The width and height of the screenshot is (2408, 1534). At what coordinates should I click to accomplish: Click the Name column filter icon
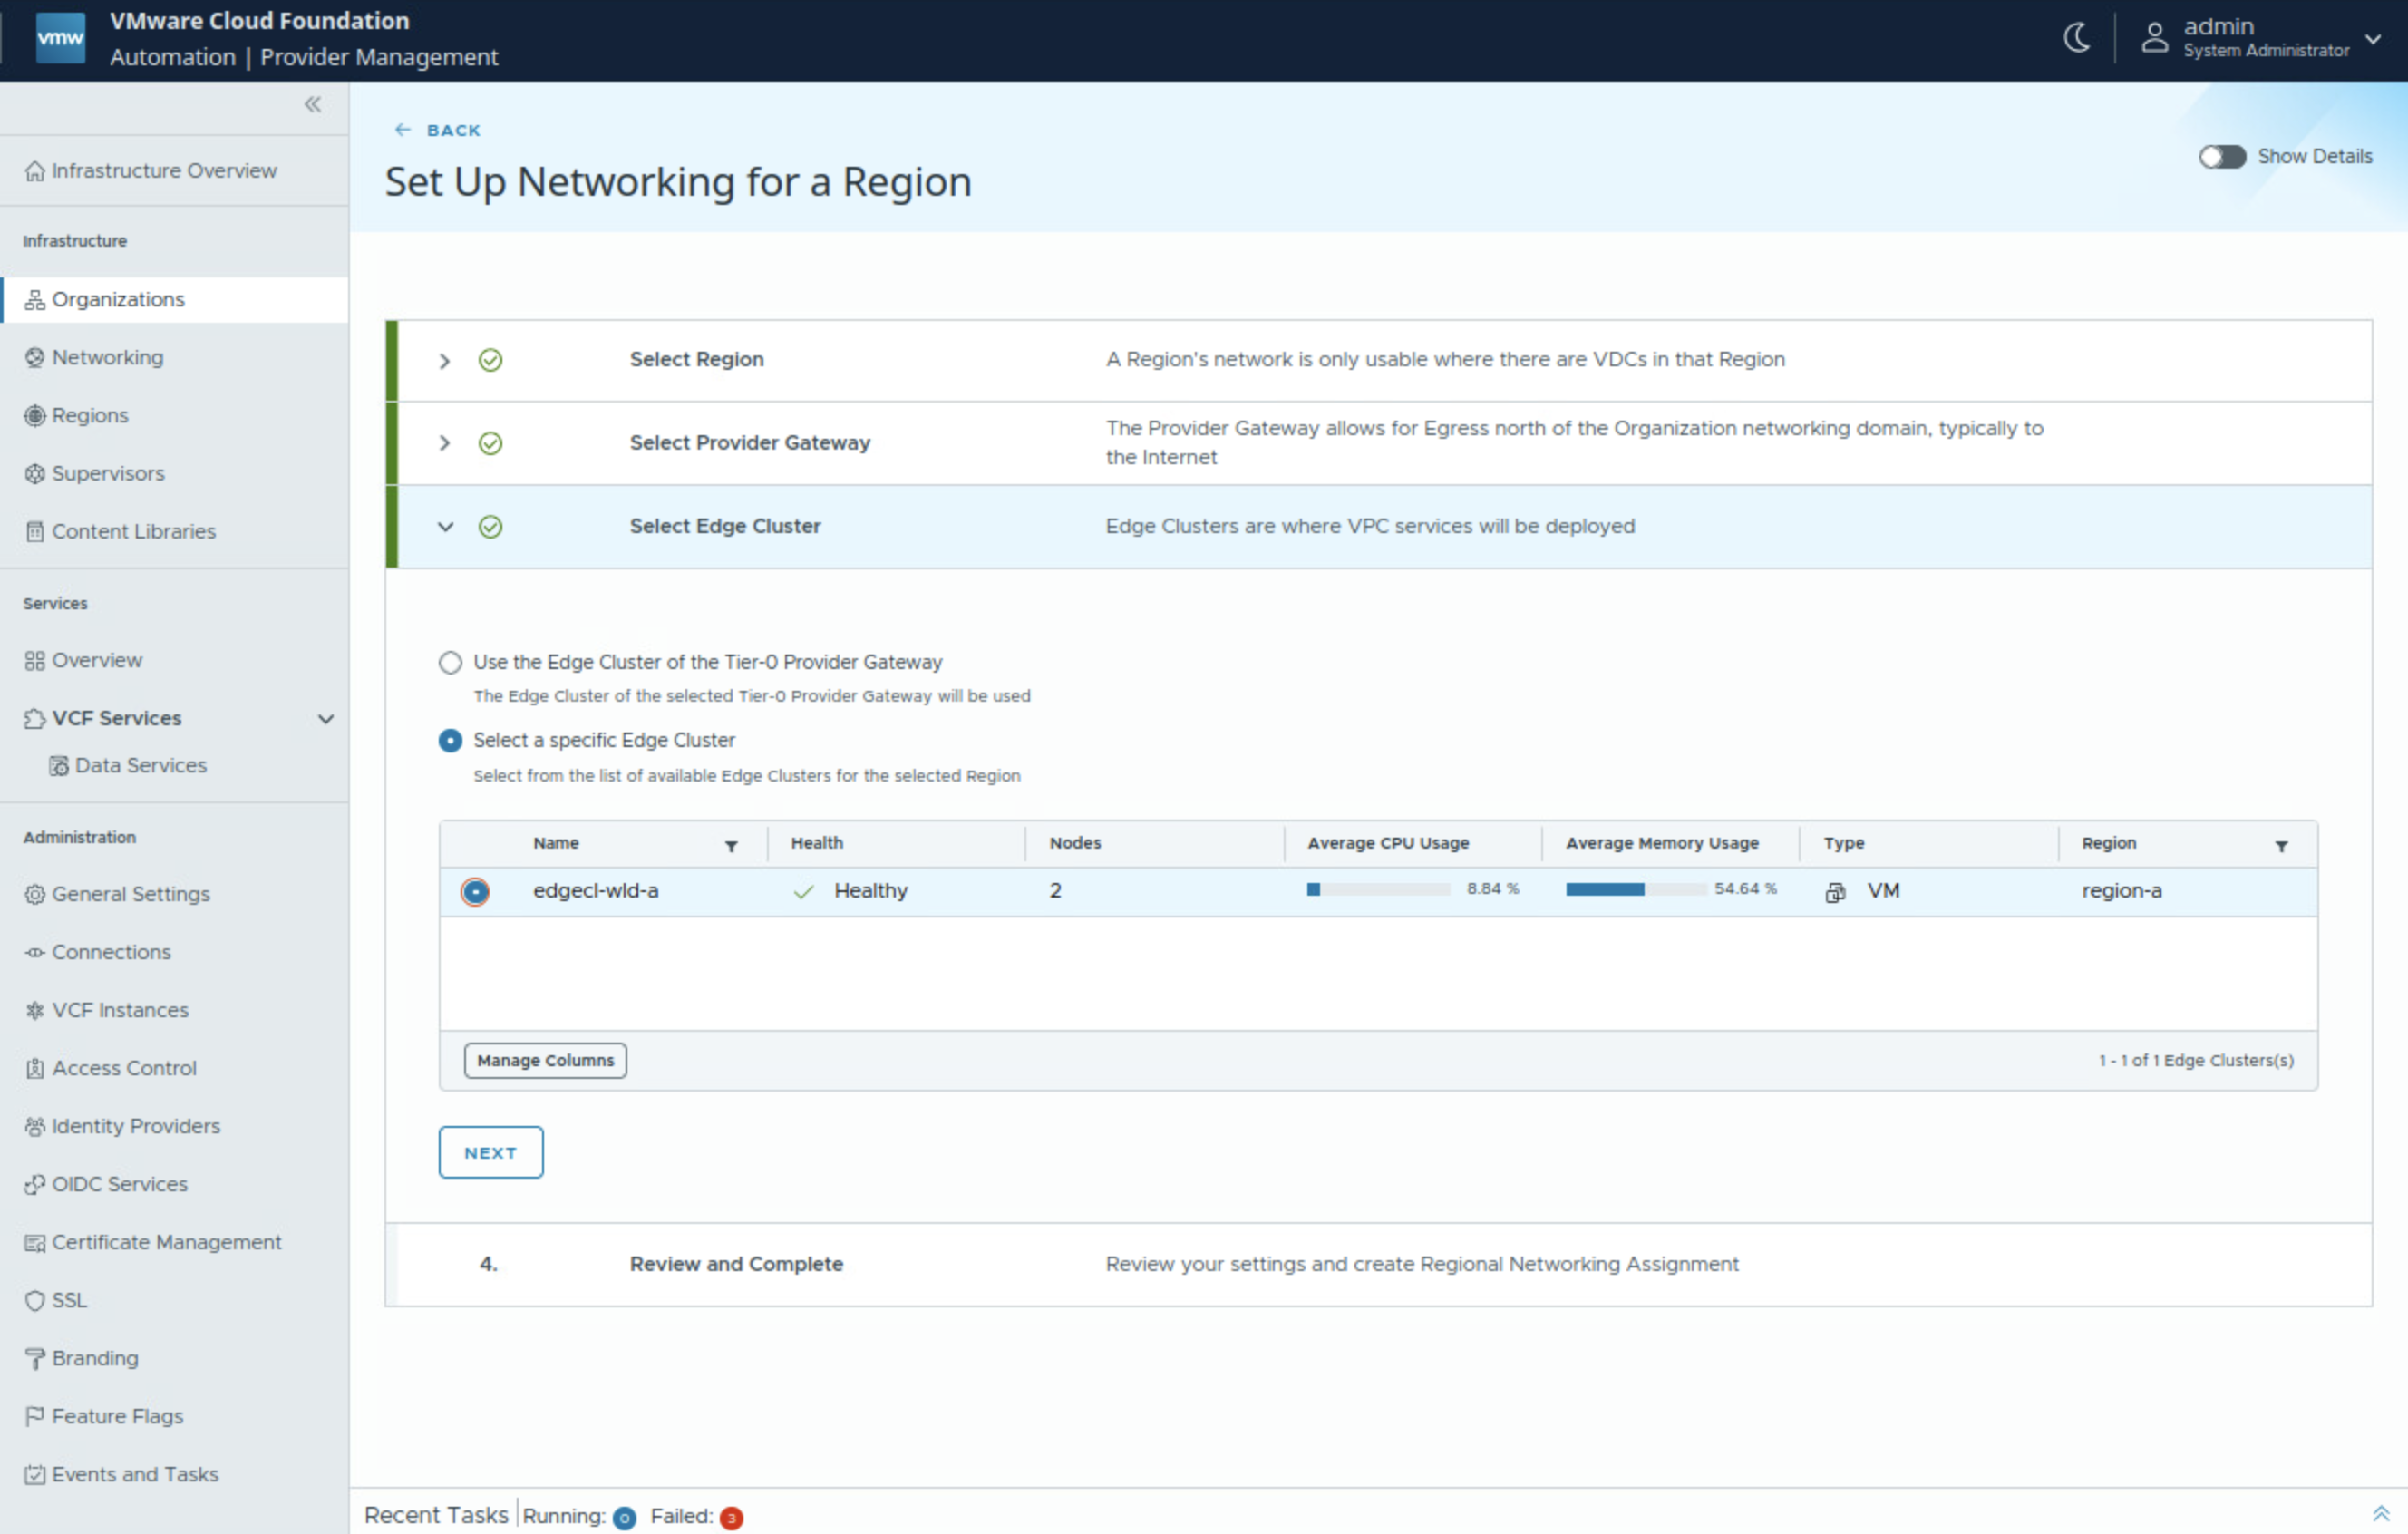(731, 846)
